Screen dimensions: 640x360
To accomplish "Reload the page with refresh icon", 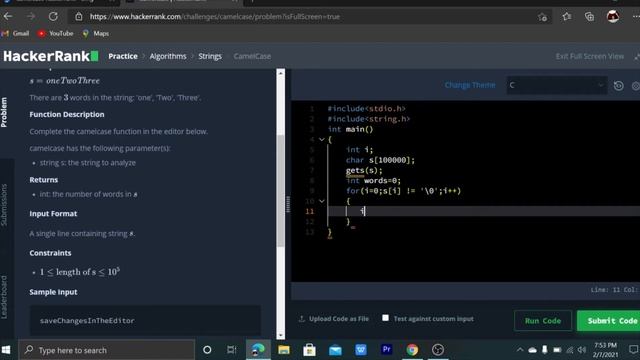I will click(53, 17).
